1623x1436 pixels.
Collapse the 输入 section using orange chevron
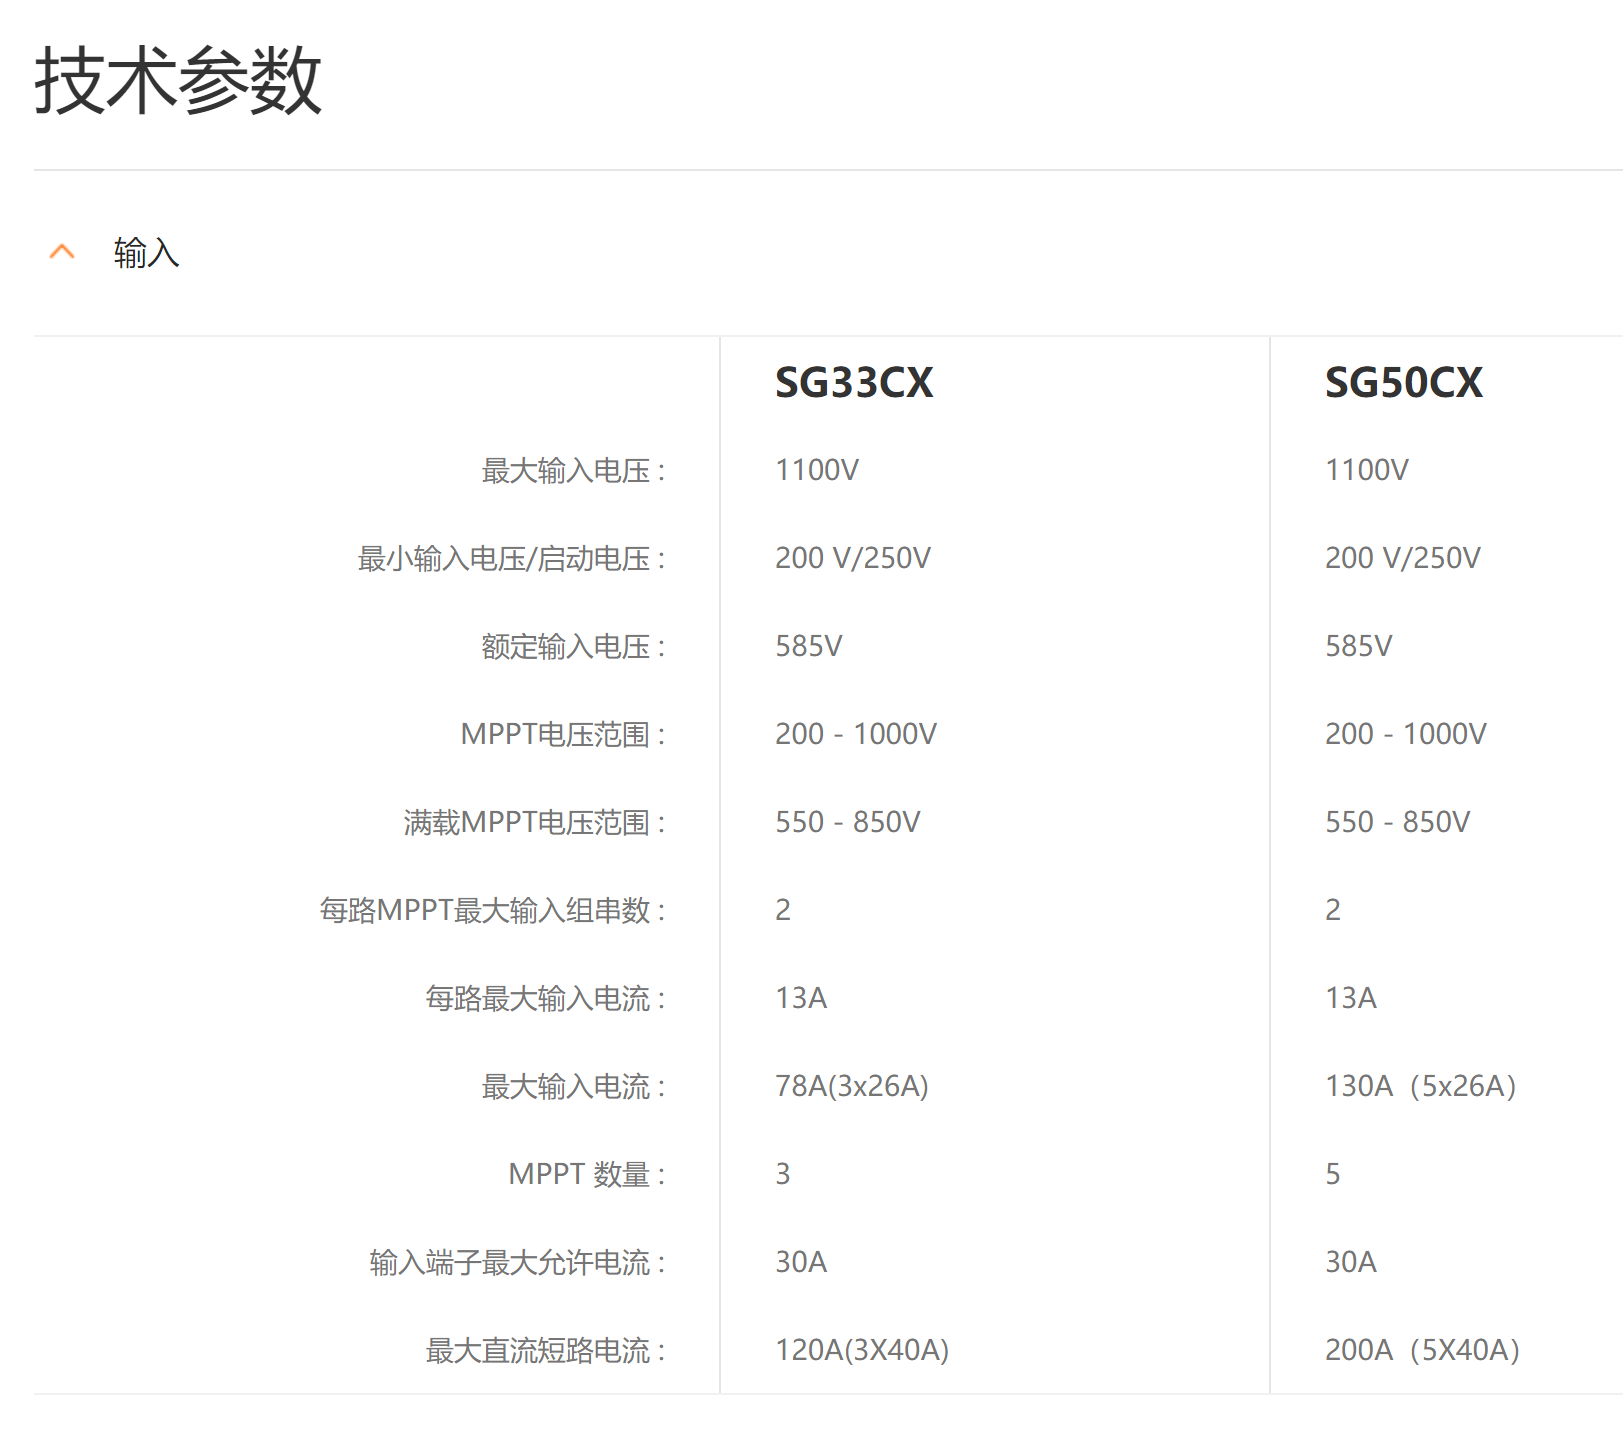(x=62, y=252)
